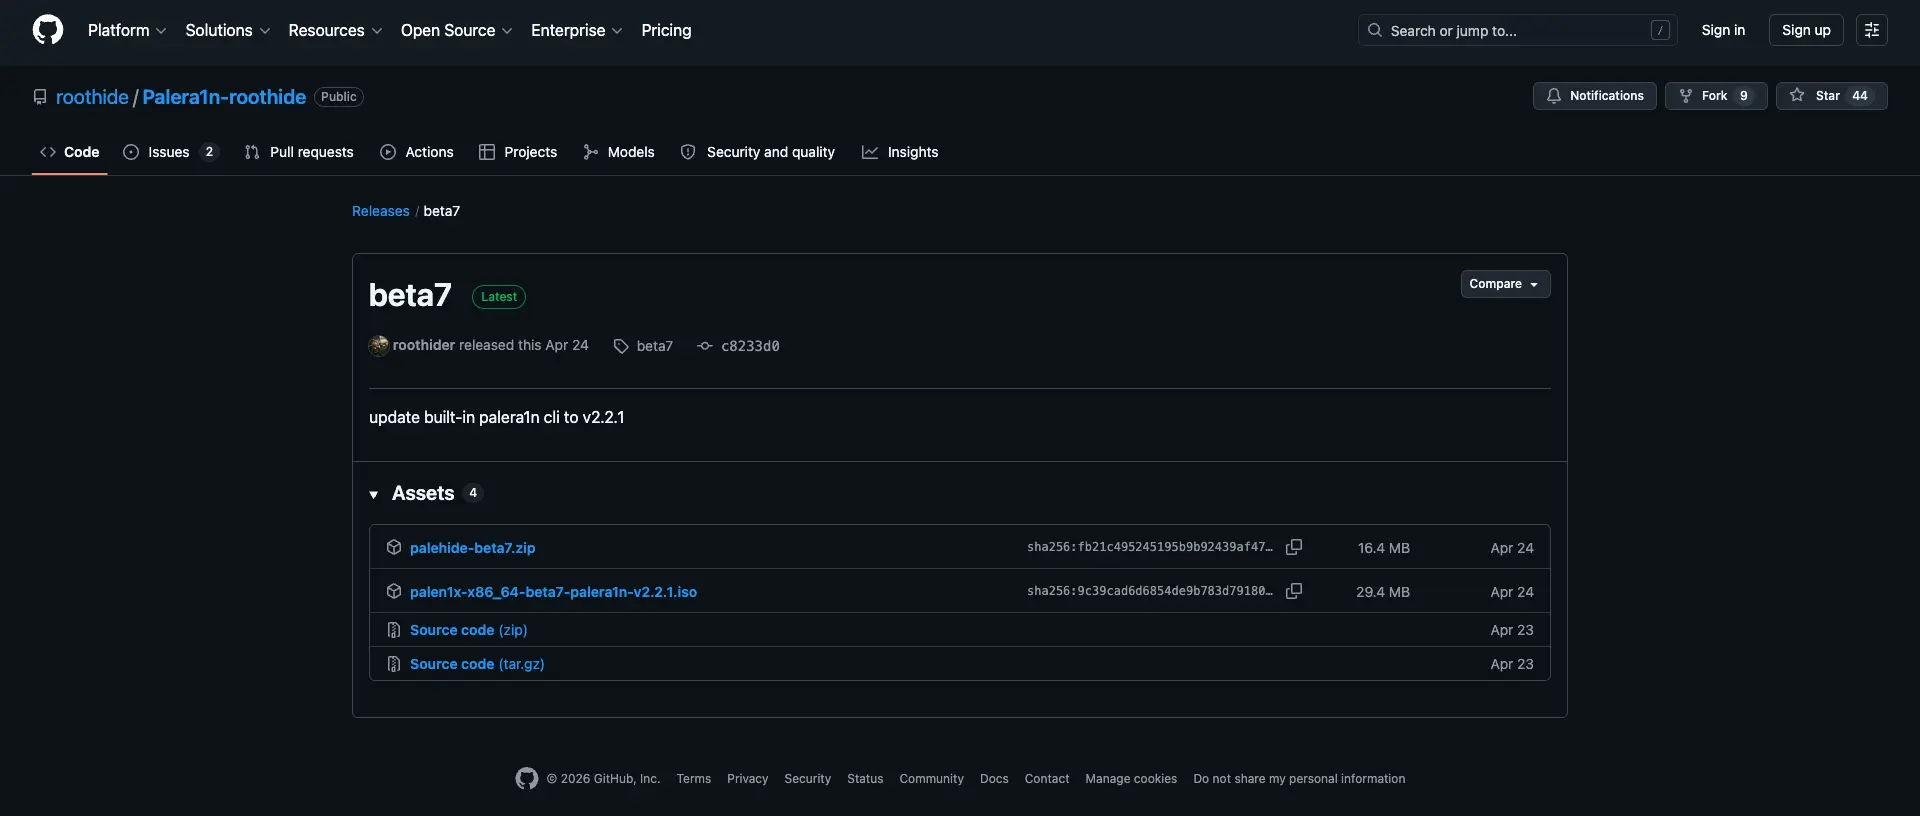Switch to Security and quality tab
This screenshot has height=816, width=1920.
coord(758,152)
